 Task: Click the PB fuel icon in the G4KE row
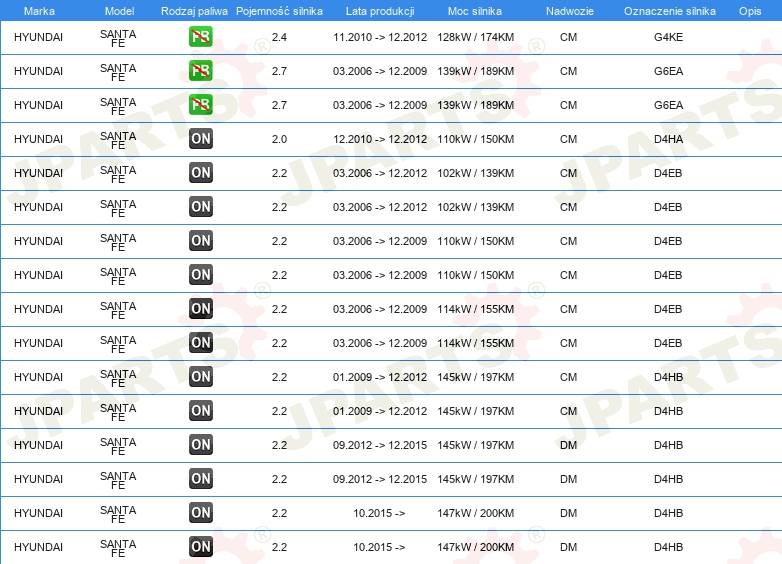pyautogui.click(x=200, y=37)
